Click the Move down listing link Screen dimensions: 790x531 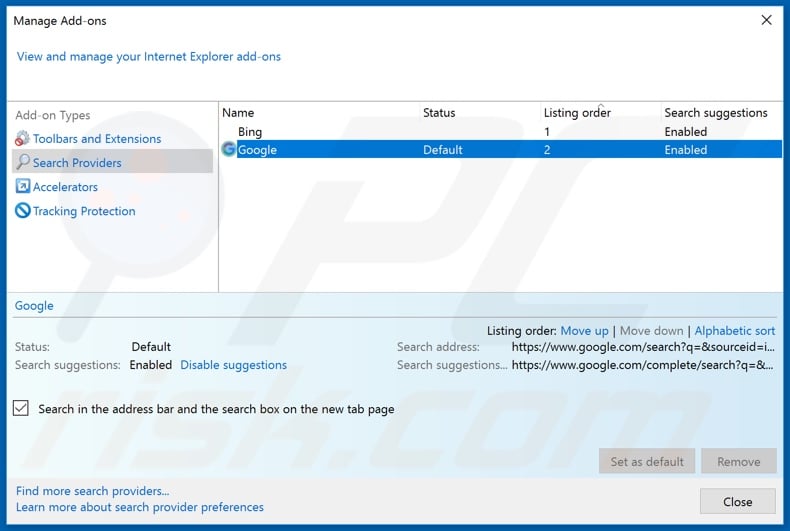point(651,331)
